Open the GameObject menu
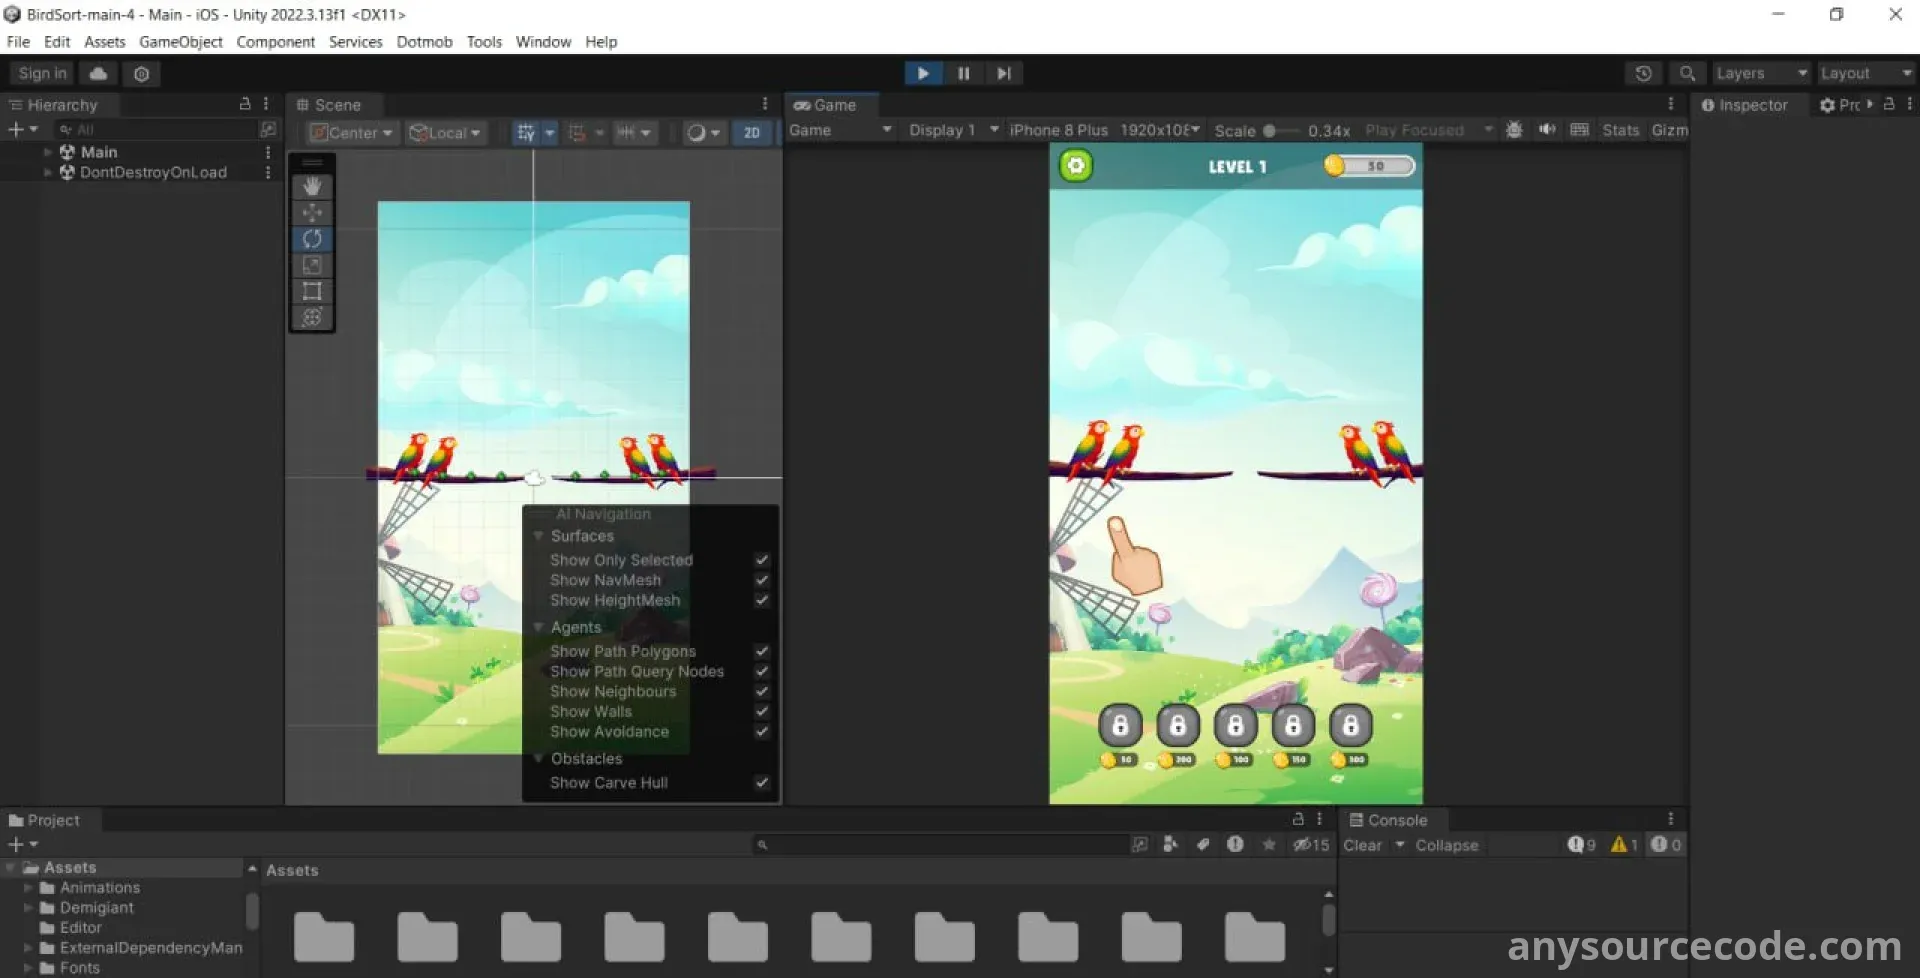The width and height of the screenshot is (1920, 978). 180,42
